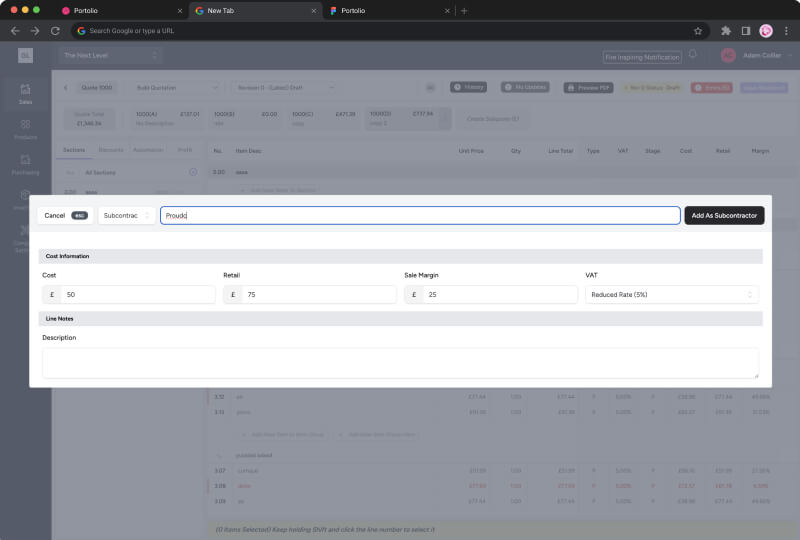Image resolution: width=800 pixels, height=540 pixels.
Task: Open the Purchasing sidebar icon
Action: point(25,163)
